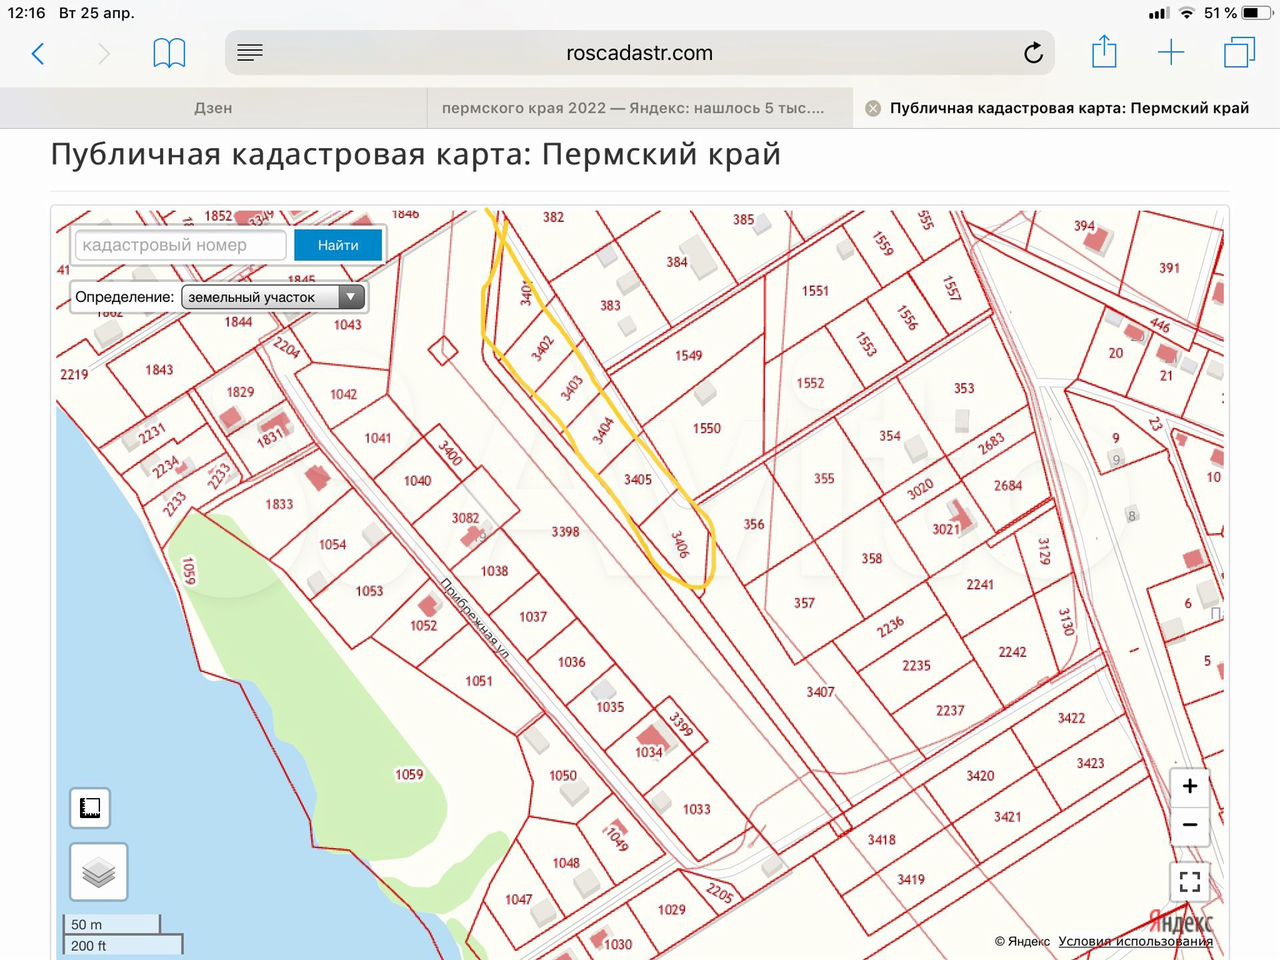Screen dimensions: 1280x960
Task: Open the Share sheet icon
Action: pyautogui.click(x=1104, y=53)
